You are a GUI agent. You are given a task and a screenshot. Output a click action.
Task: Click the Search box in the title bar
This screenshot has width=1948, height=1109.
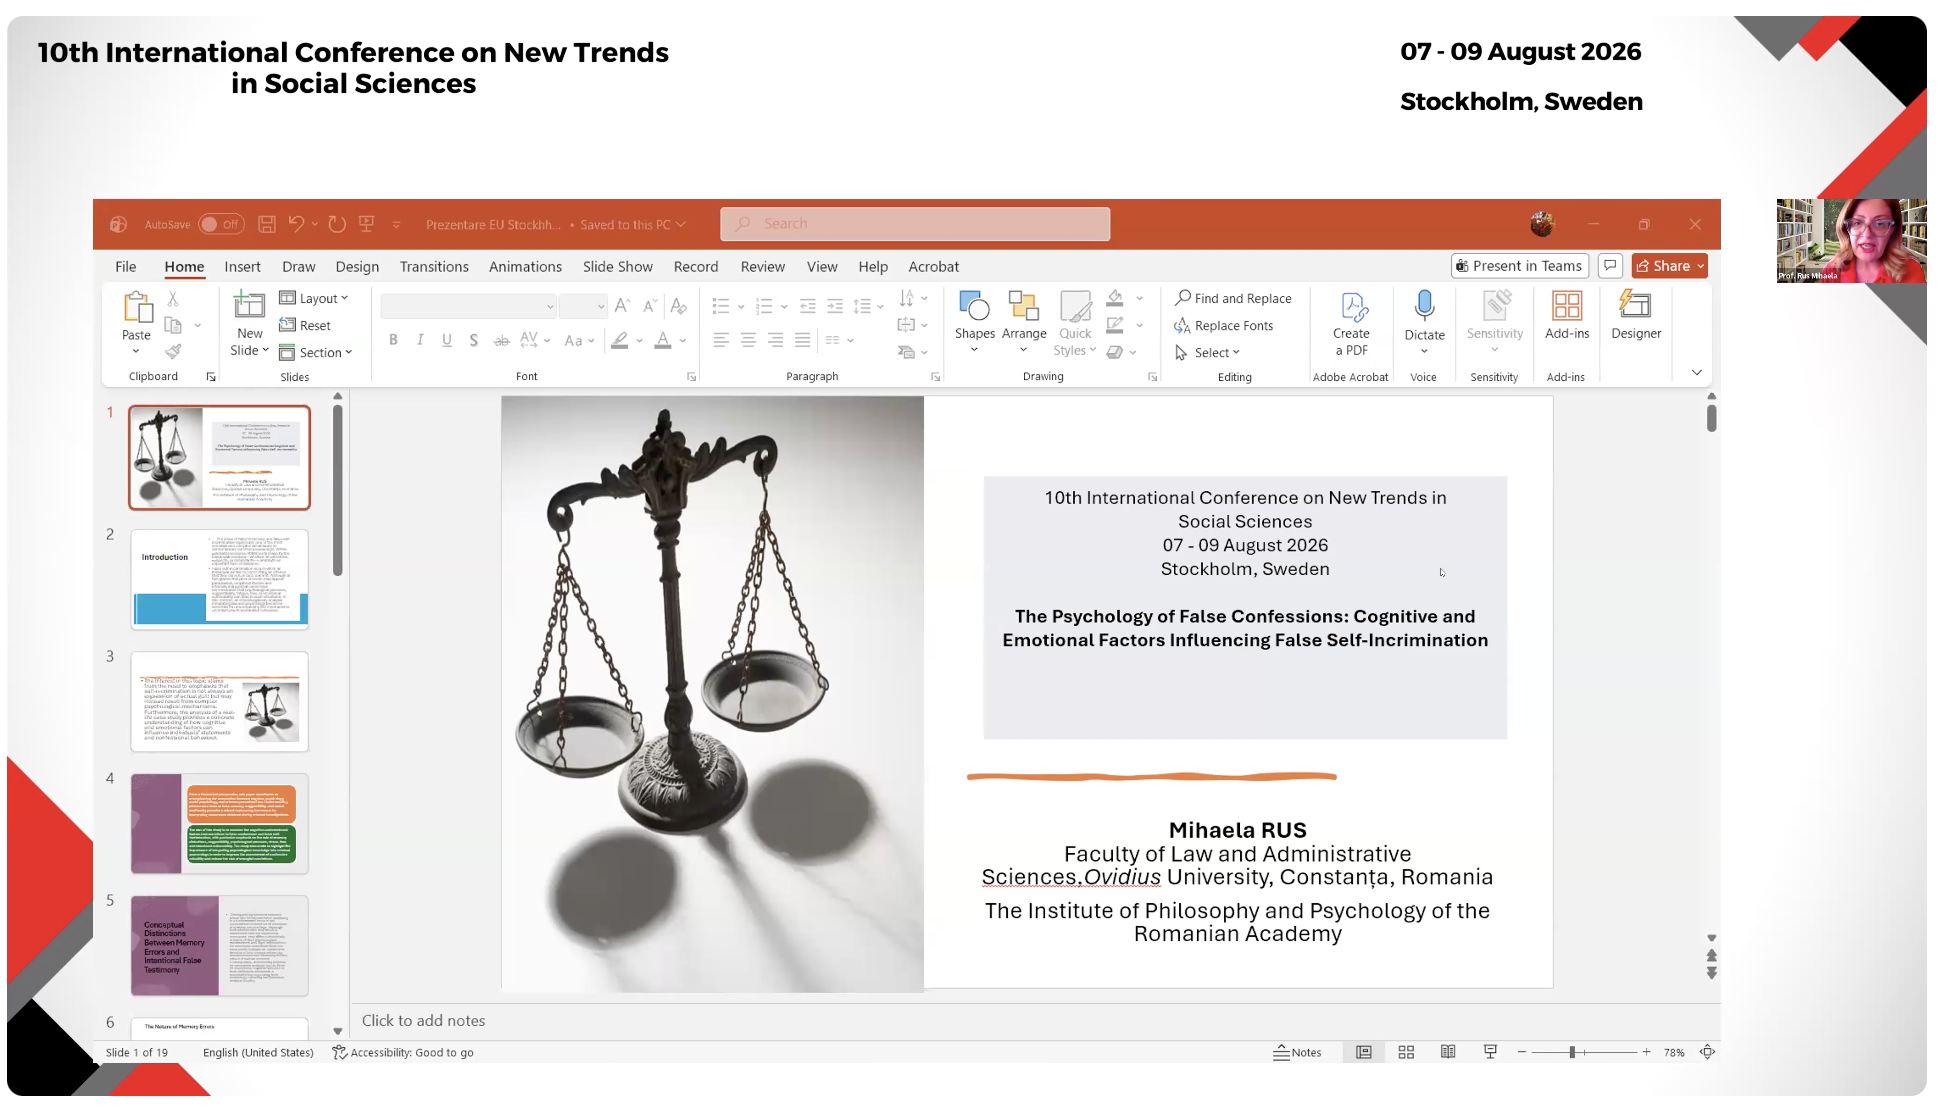pyautogui.click(x=915, y=224)
